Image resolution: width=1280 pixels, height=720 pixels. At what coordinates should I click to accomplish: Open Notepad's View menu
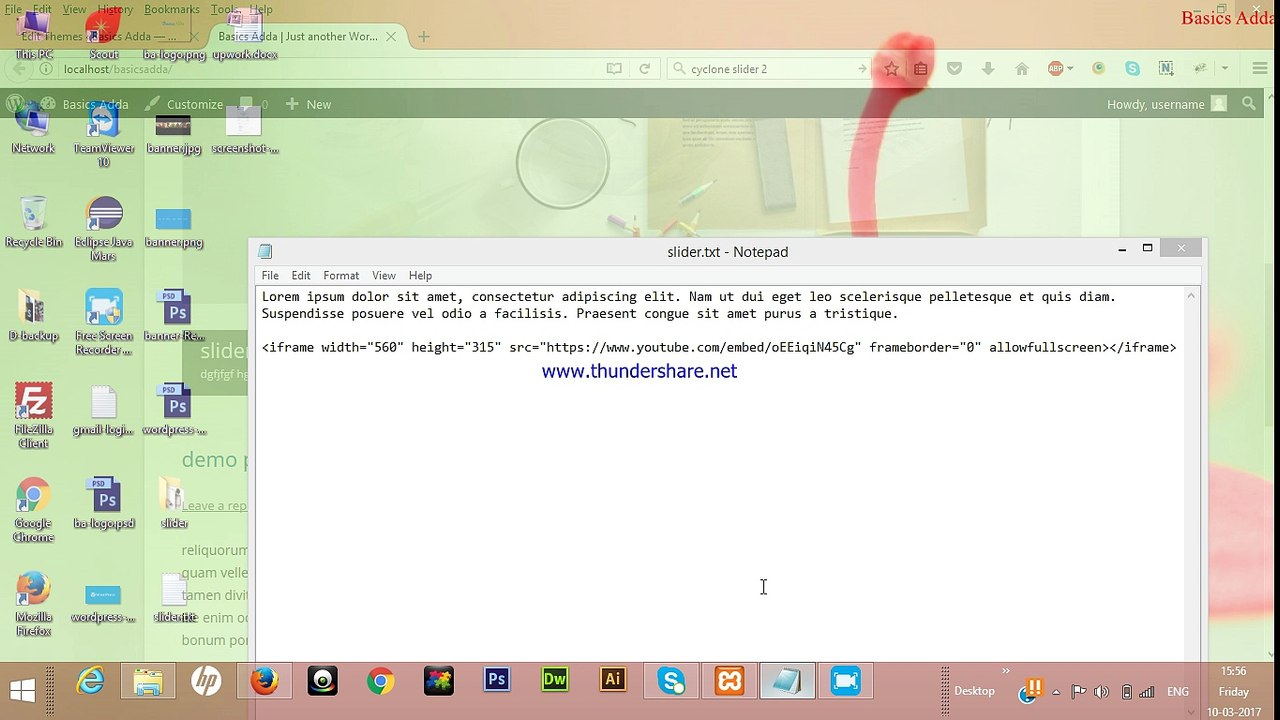[x=384, y=275]
